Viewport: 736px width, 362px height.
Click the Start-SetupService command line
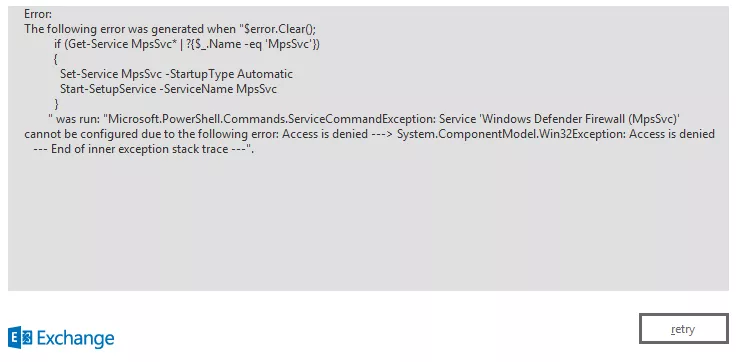pos(169,89)
